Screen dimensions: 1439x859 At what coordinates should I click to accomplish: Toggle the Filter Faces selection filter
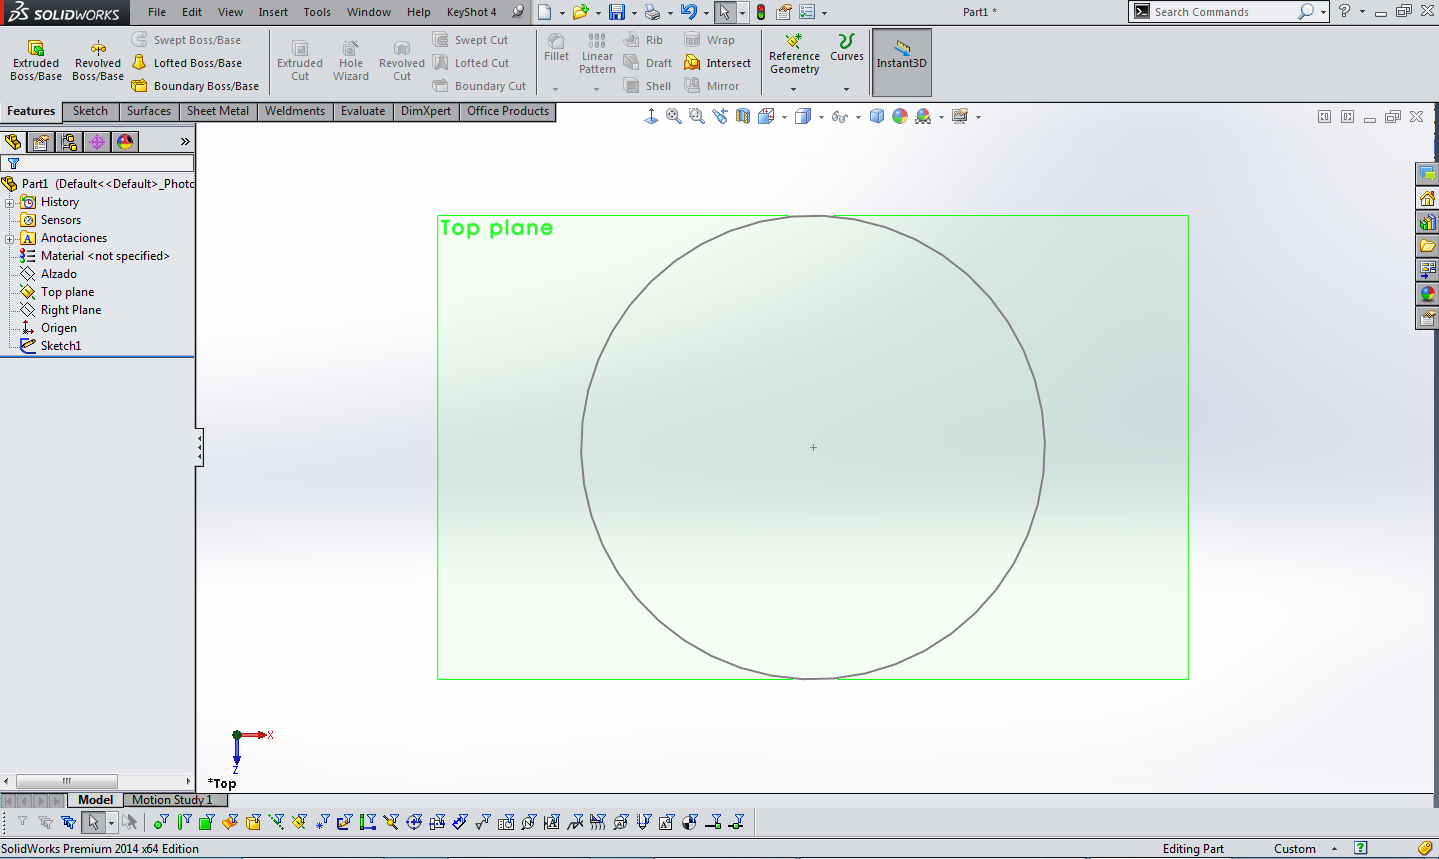206,822
